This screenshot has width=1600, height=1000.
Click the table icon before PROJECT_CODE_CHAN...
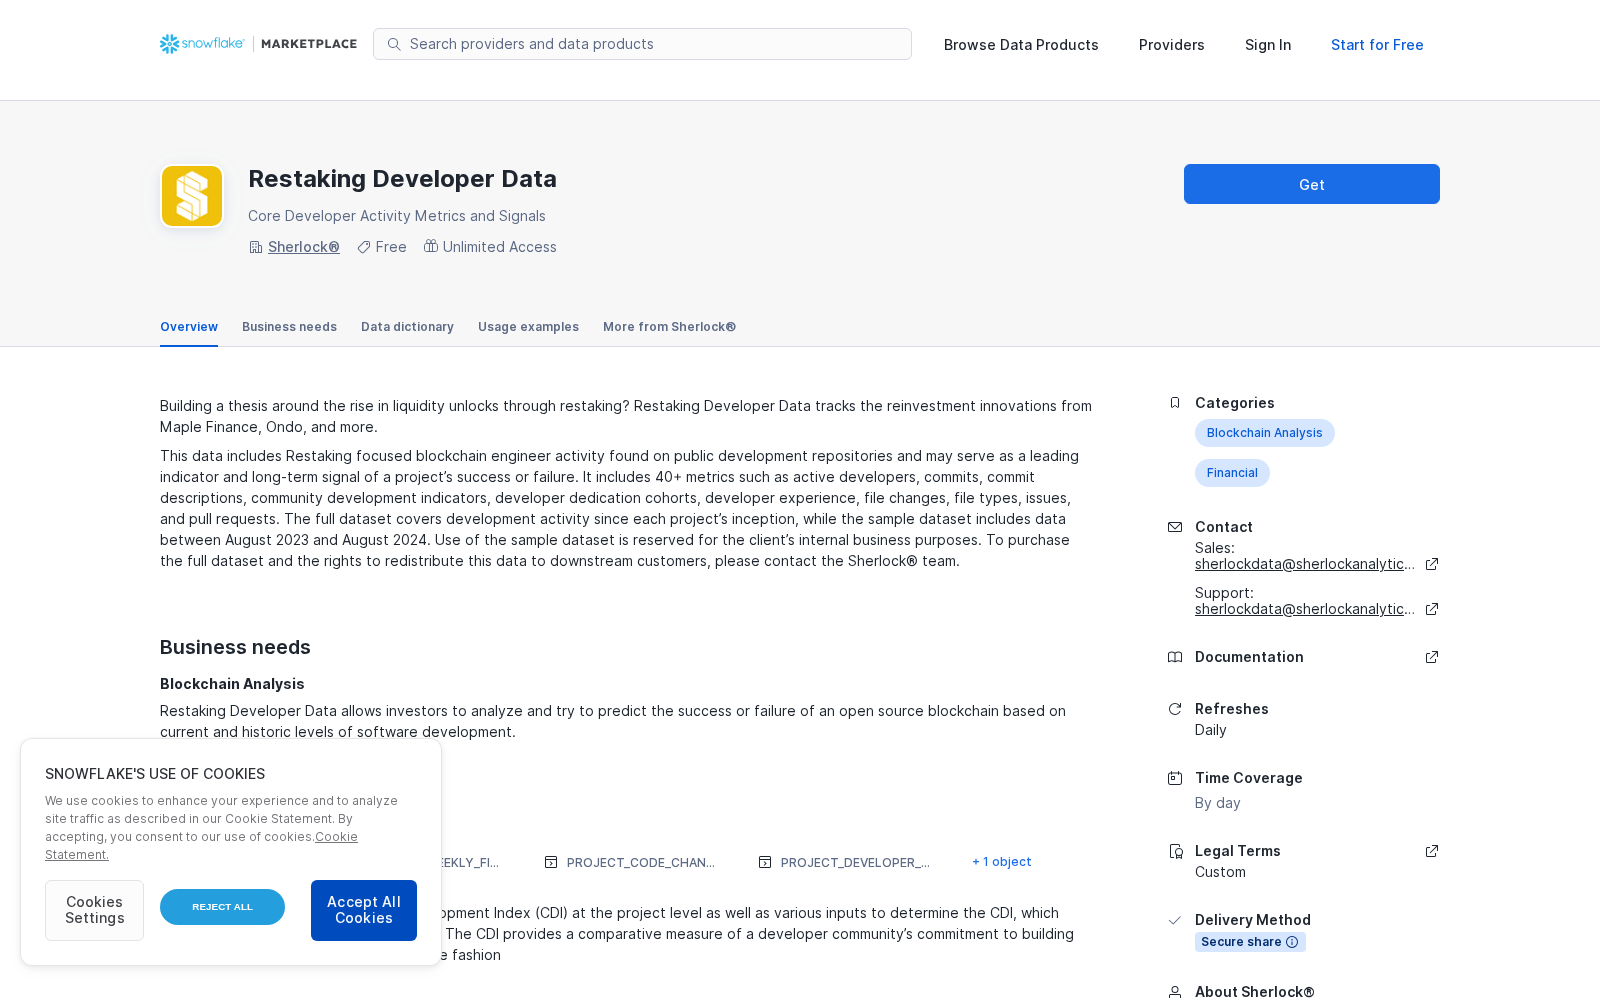click(x=551, y=862)
